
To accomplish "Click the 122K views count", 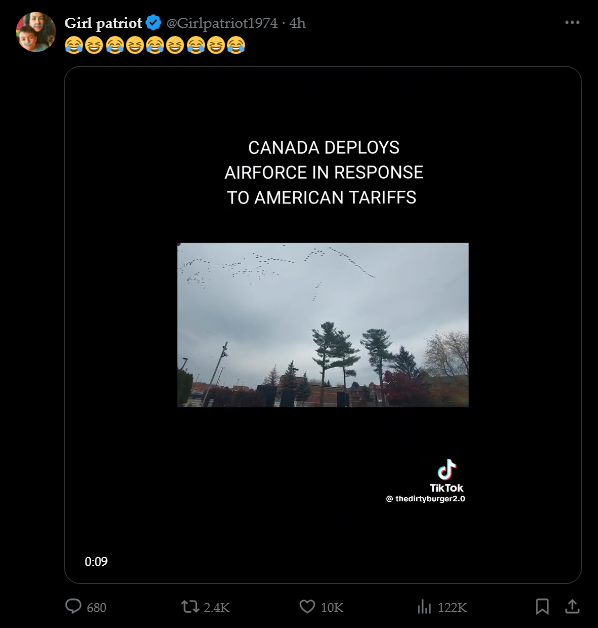I will point(452,608).
